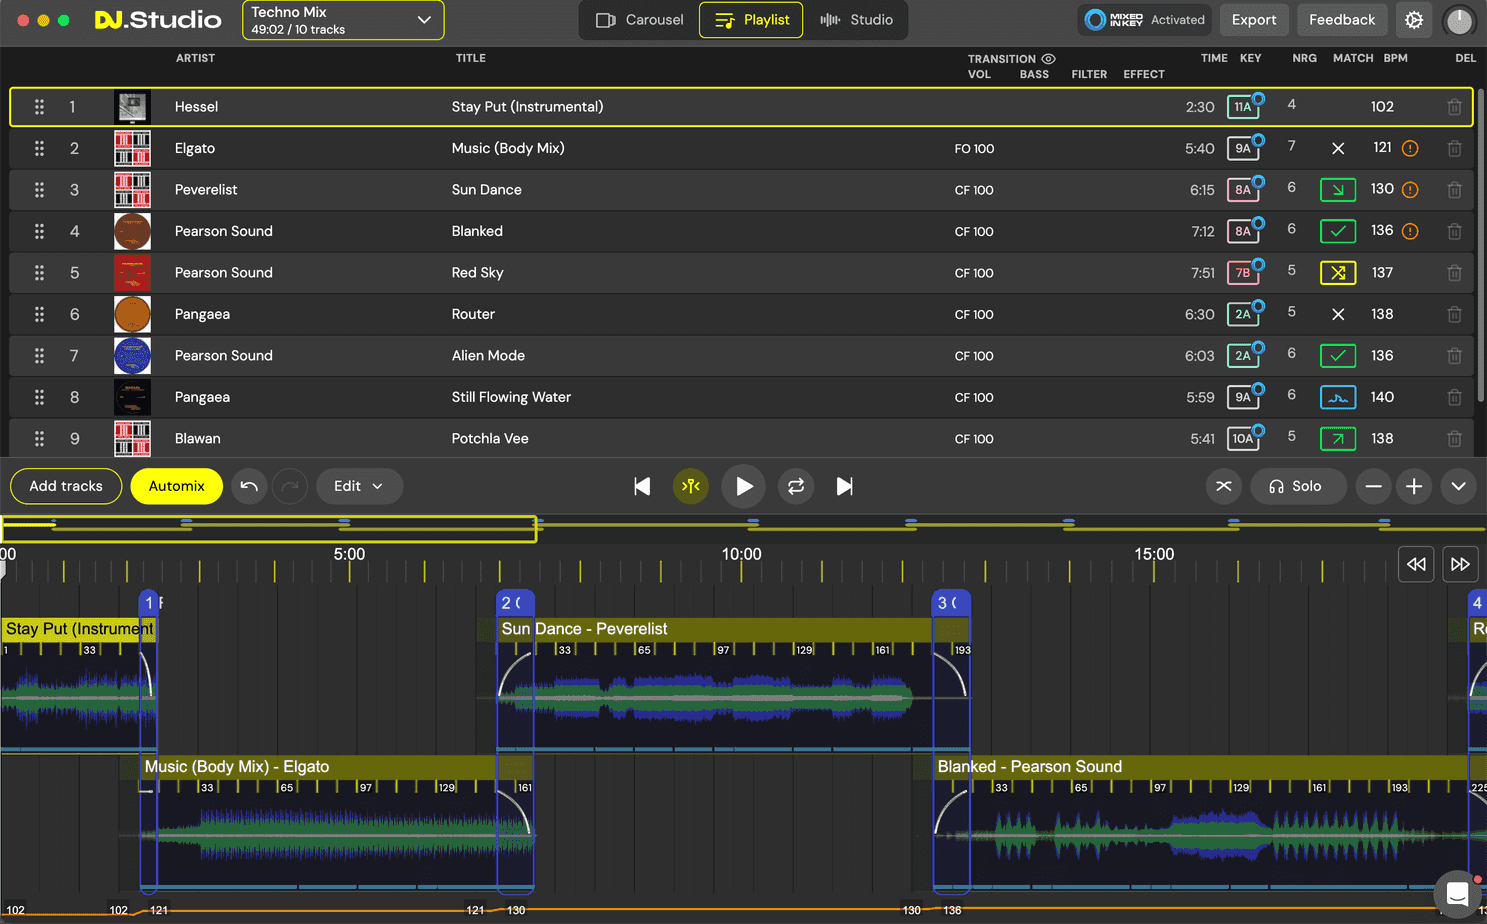Enable loop playback with the repeat toggle
1487x924 pixels.
[x=795, y=486]
